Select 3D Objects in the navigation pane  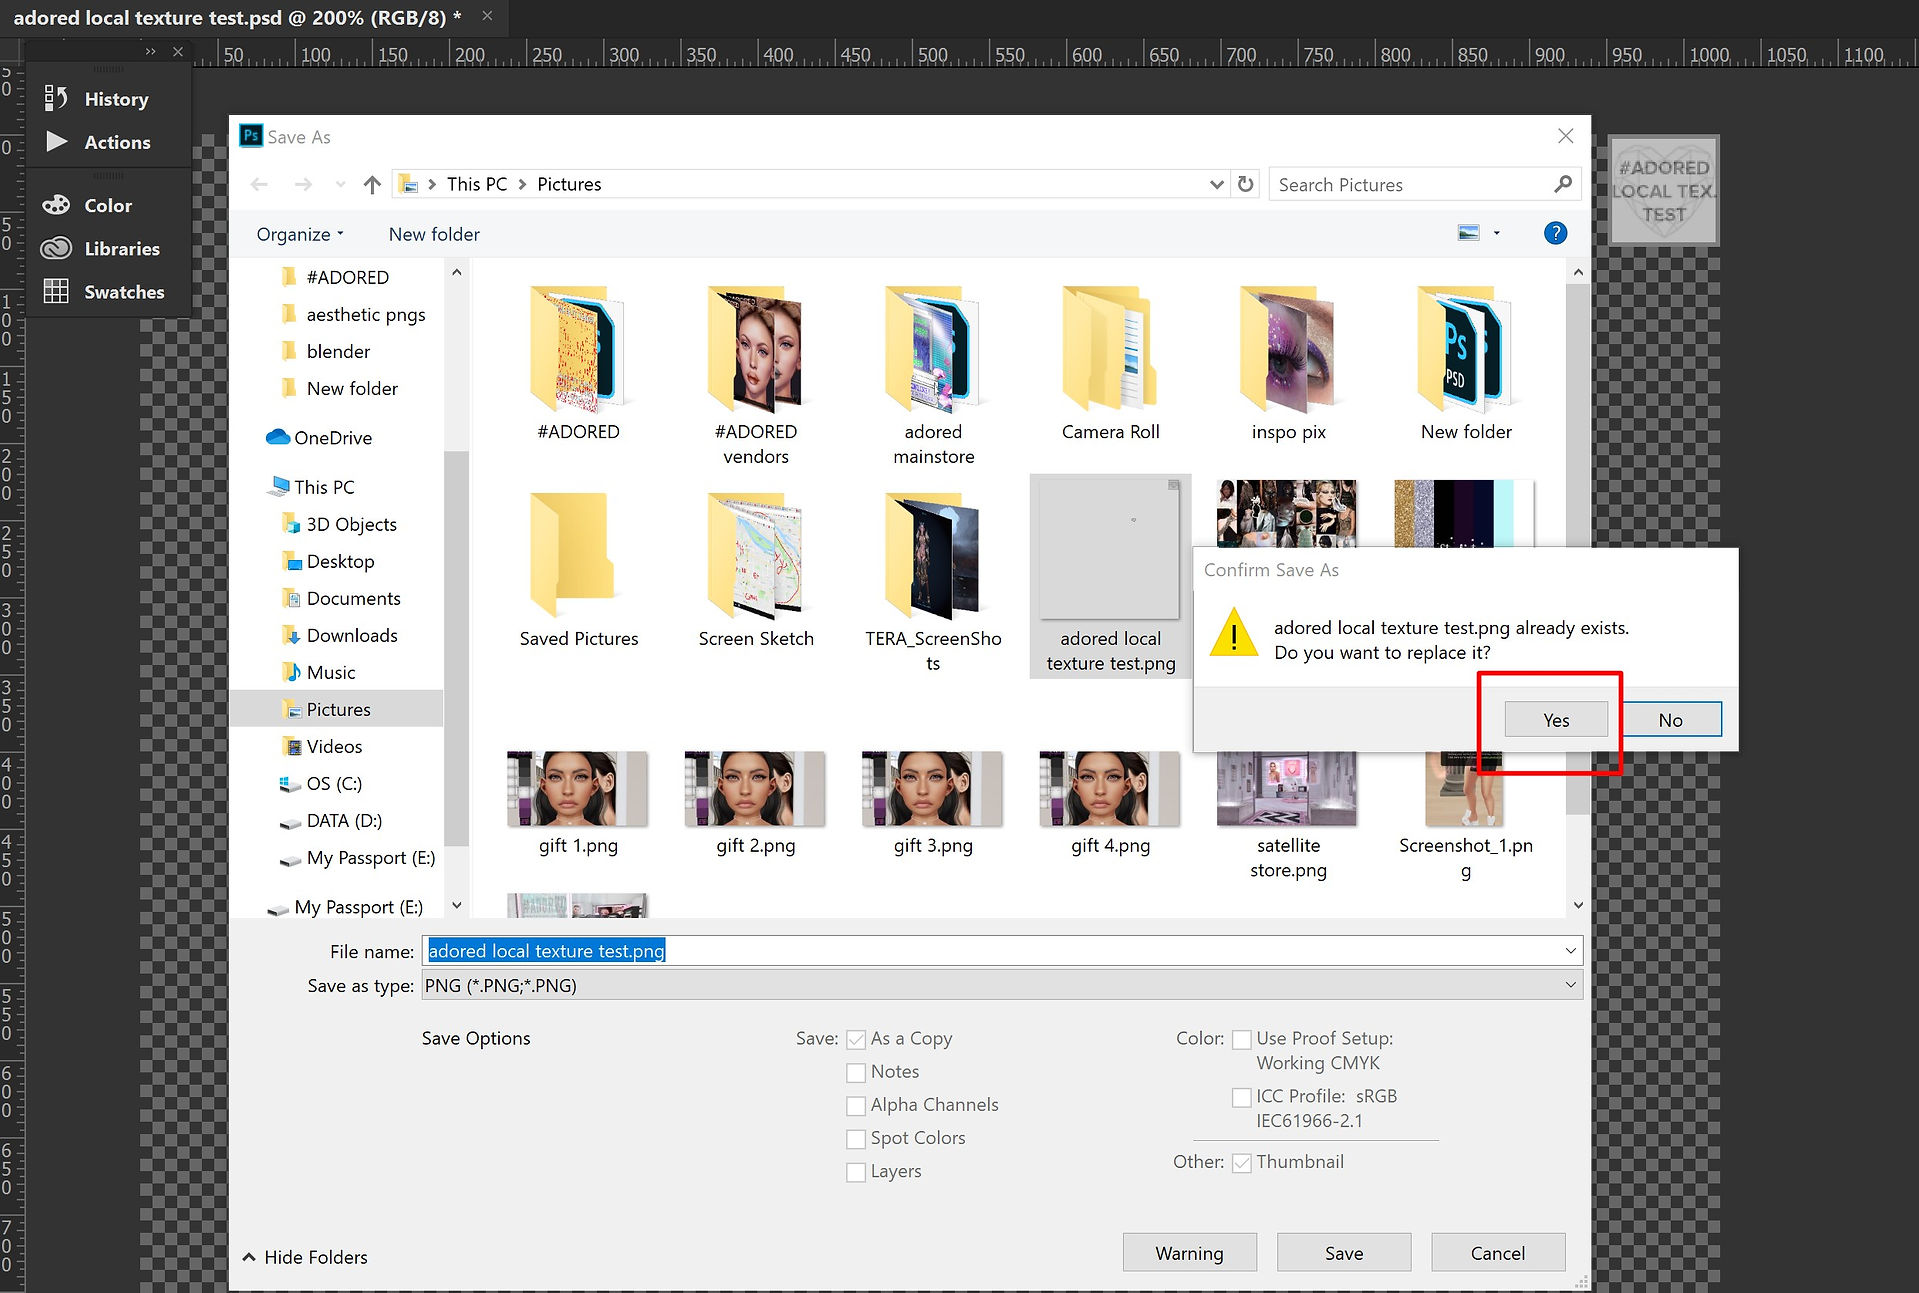click(351, 524)
